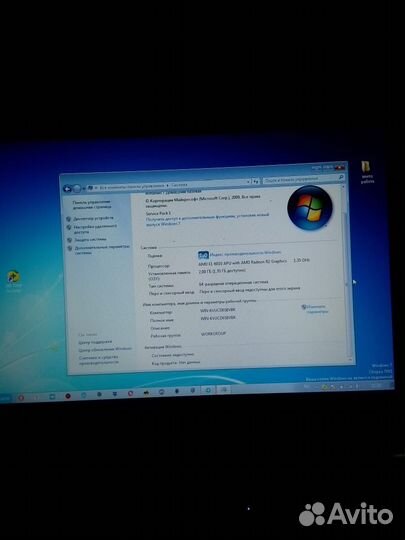Click the Forward arrow navigation button
The image size is (405, 540).
click(x=77, y=188)
